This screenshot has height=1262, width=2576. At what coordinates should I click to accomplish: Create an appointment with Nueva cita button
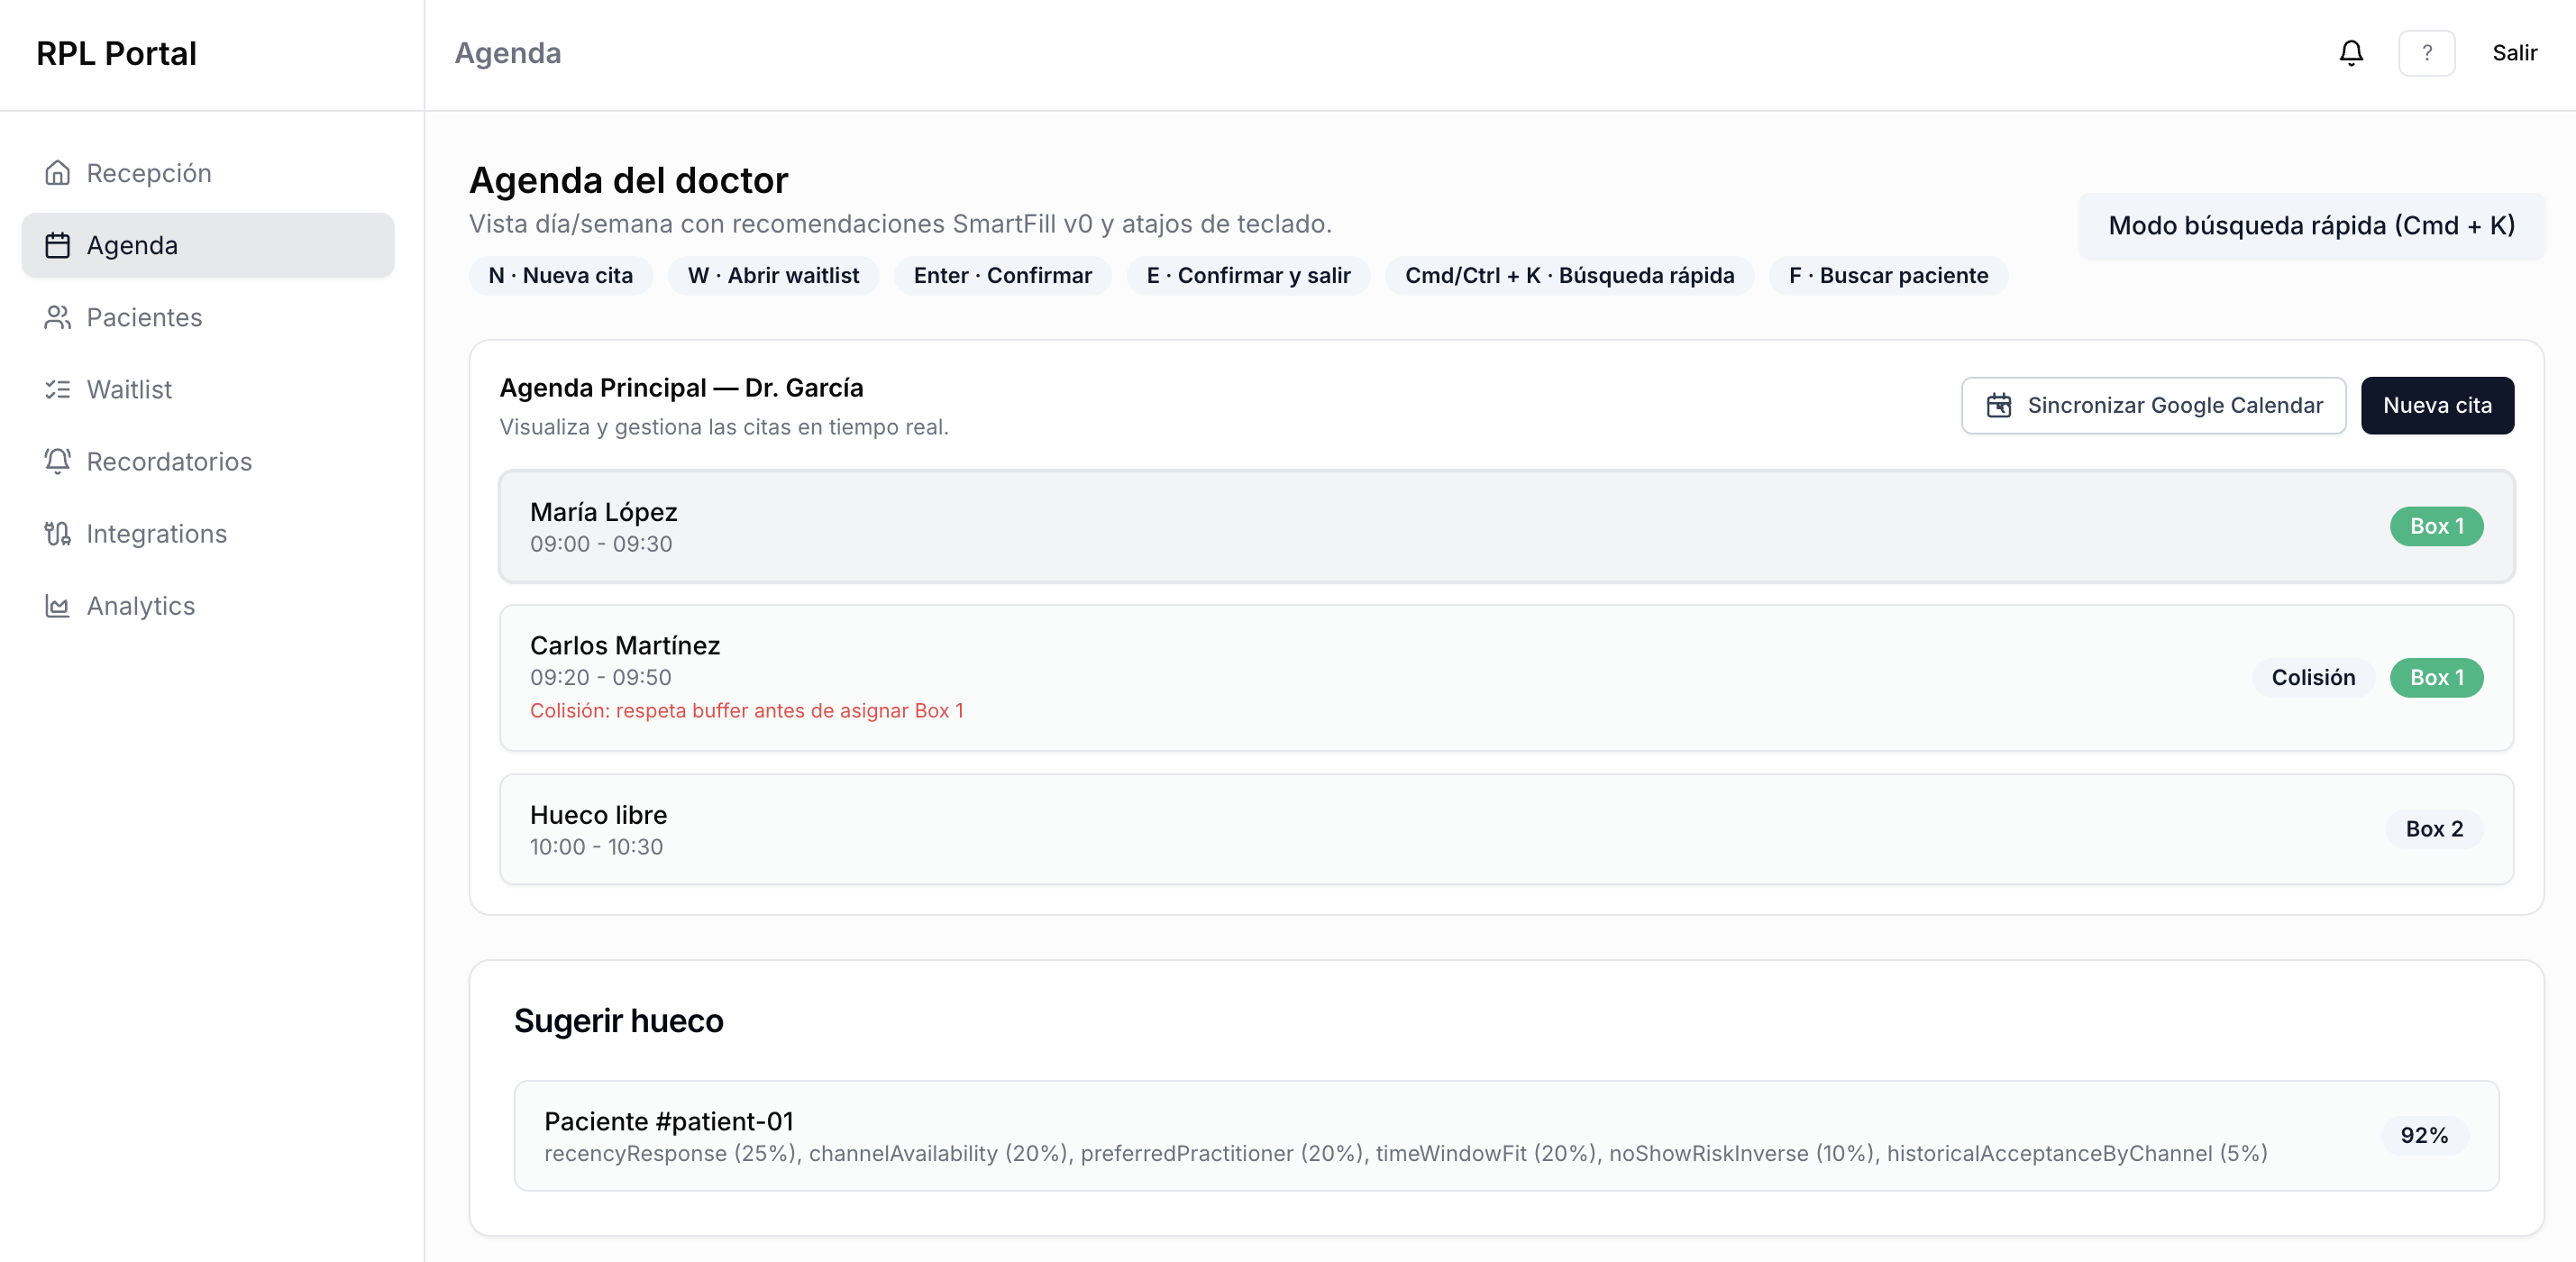[2437, 405]
